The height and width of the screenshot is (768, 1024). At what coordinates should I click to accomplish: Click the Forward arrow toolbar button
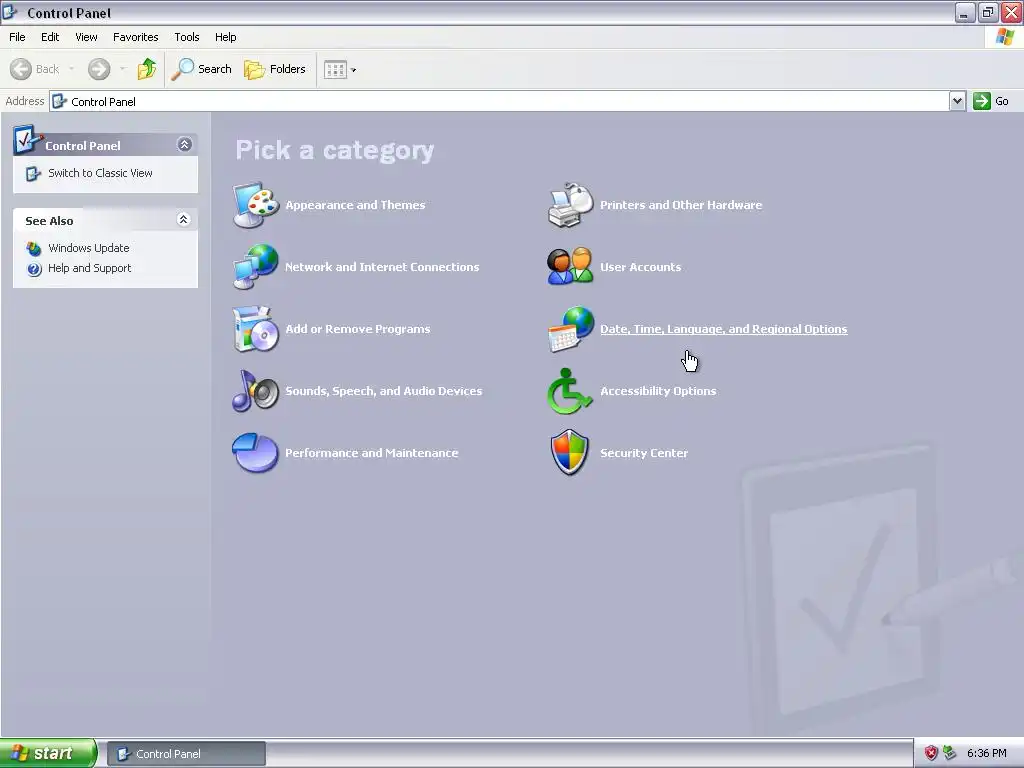(99, 69)
